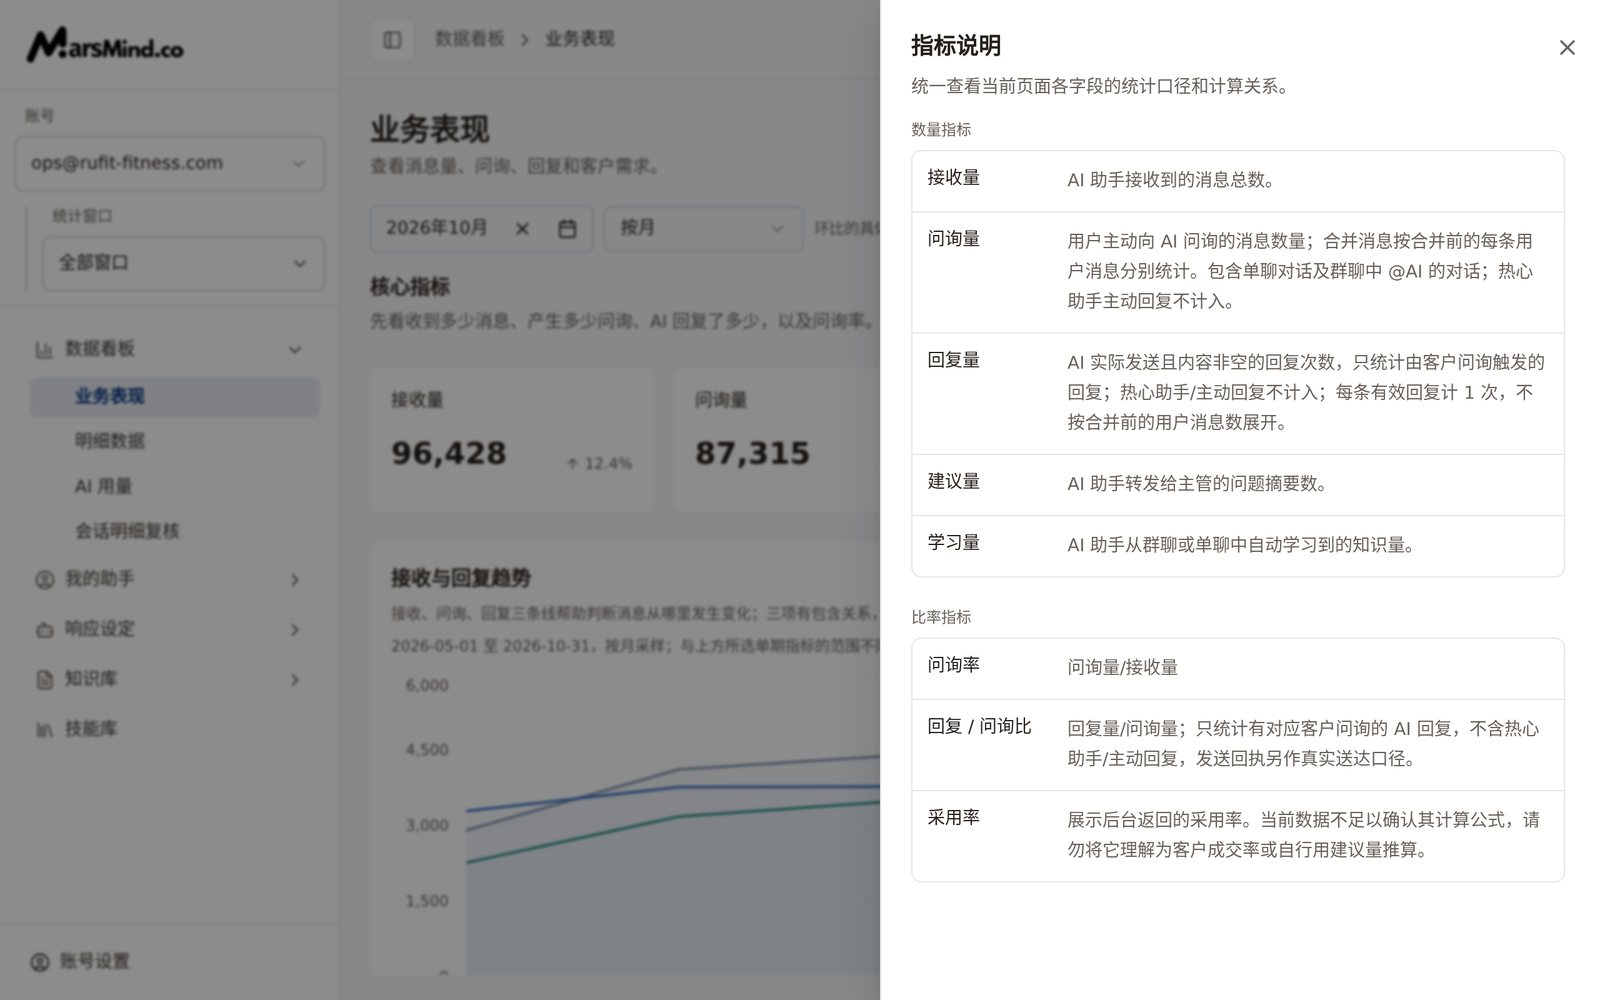Open the 全部窗口 dropdown
The width and height of the screenshot is (1600, 1000).
[x=183, y=263]
